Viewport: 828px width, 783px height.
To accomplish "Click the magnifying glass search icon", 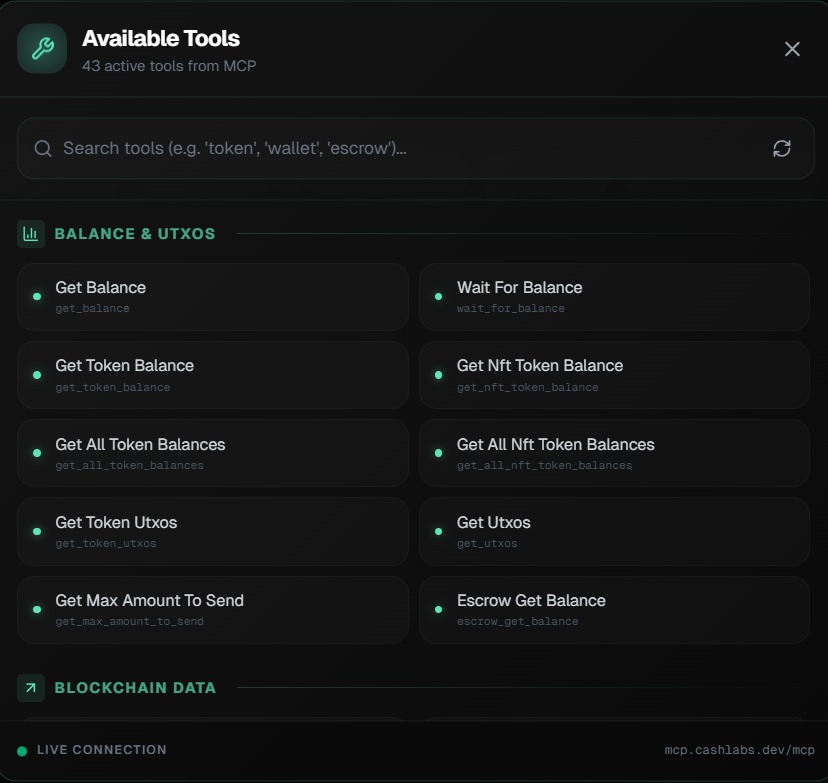I will pos(43,148).
